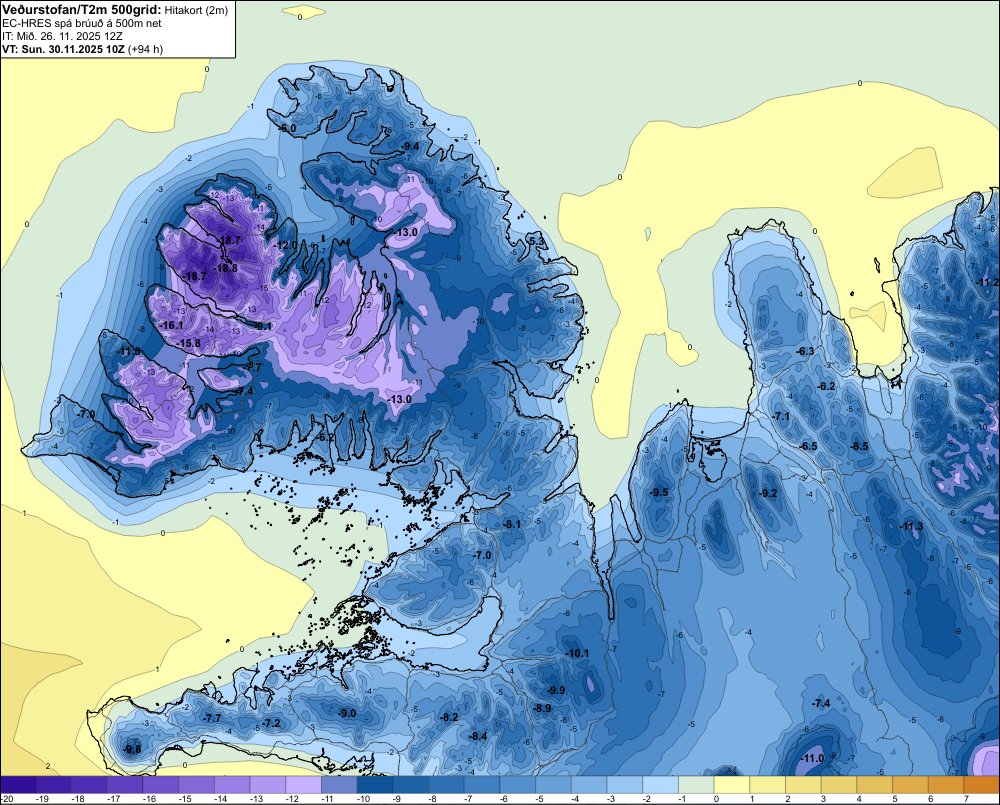Click the -15.8 temperature value
The height and width of the screenshot is (805, 1000).
click(189, 343)
